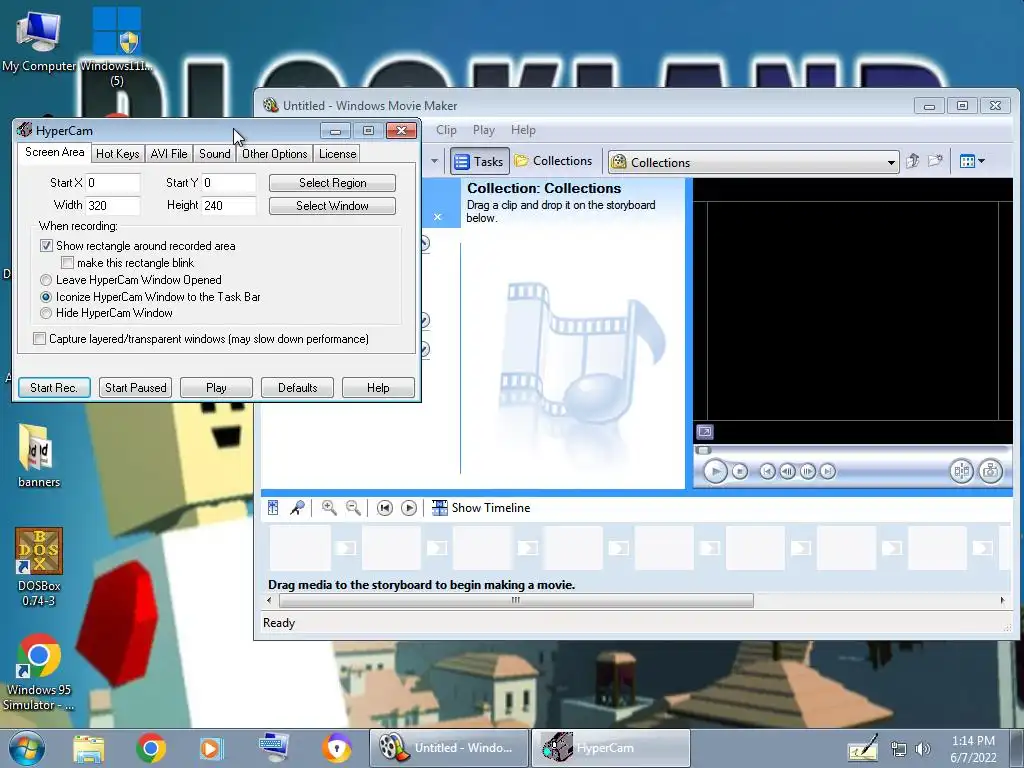Image resolution: width=1024 pixels, height=768 pixels.
Task: Click the storyboard scrollbar right arrow
Action: coord(1002,600)
